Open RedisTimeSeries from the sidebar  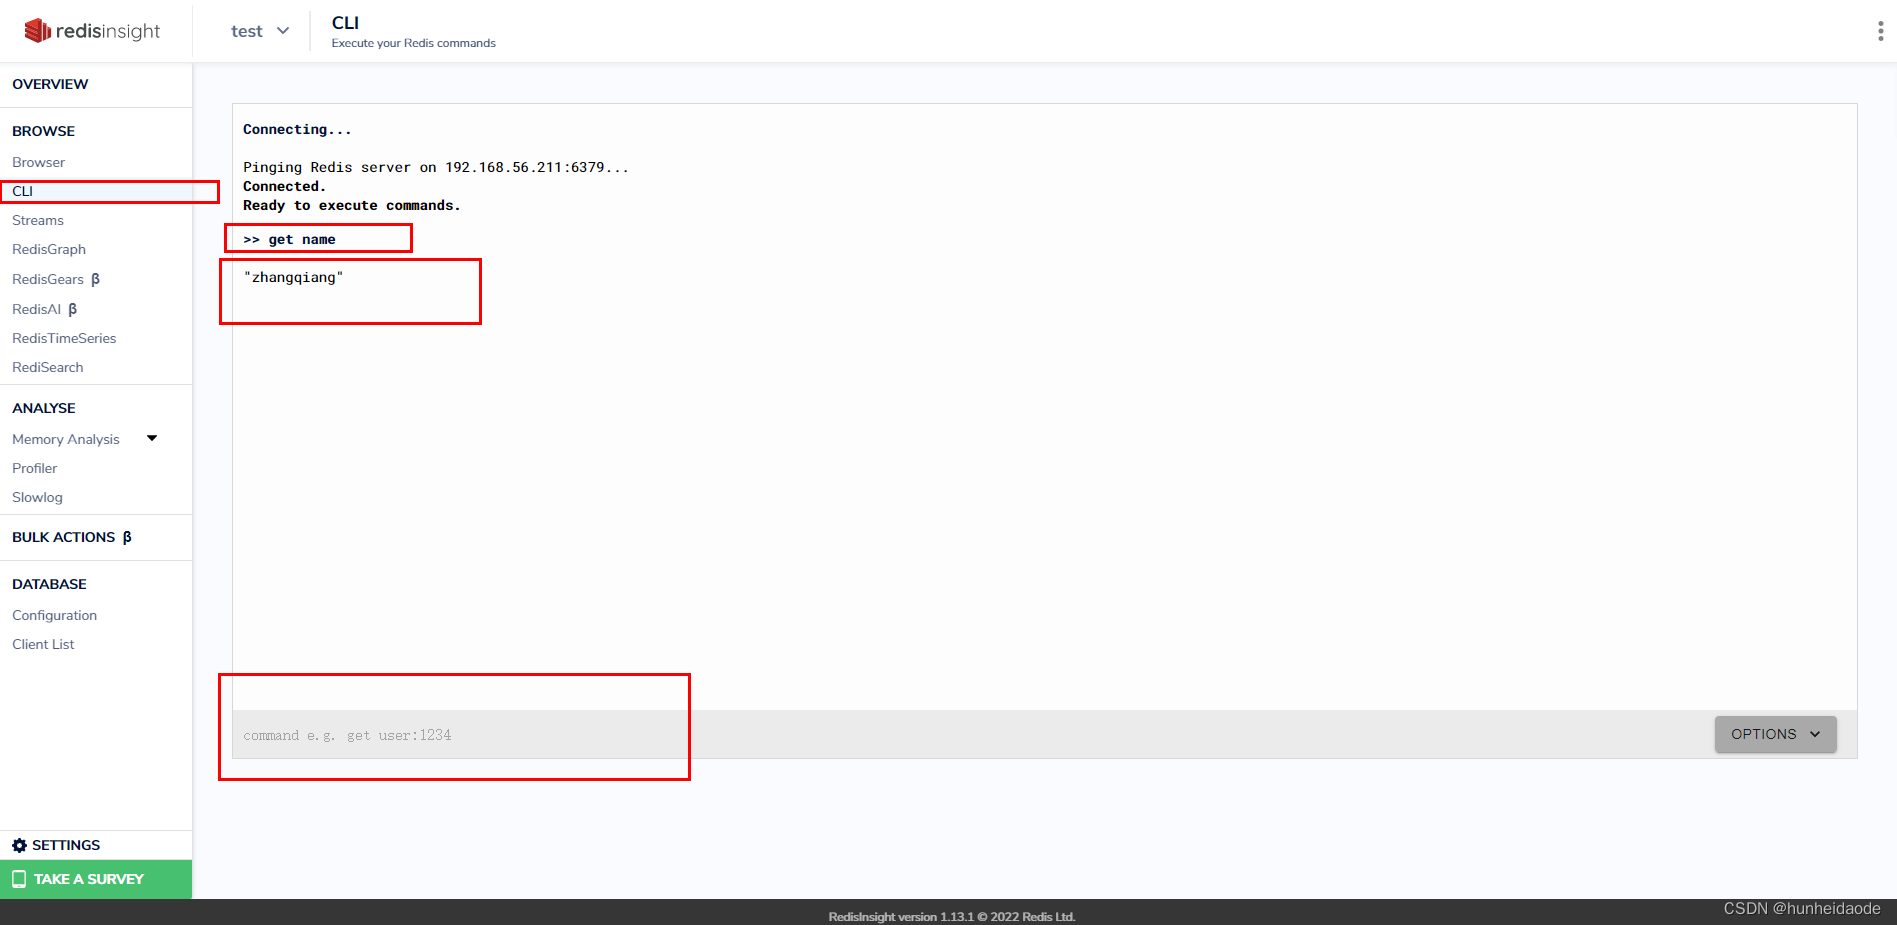pos(63,338)
